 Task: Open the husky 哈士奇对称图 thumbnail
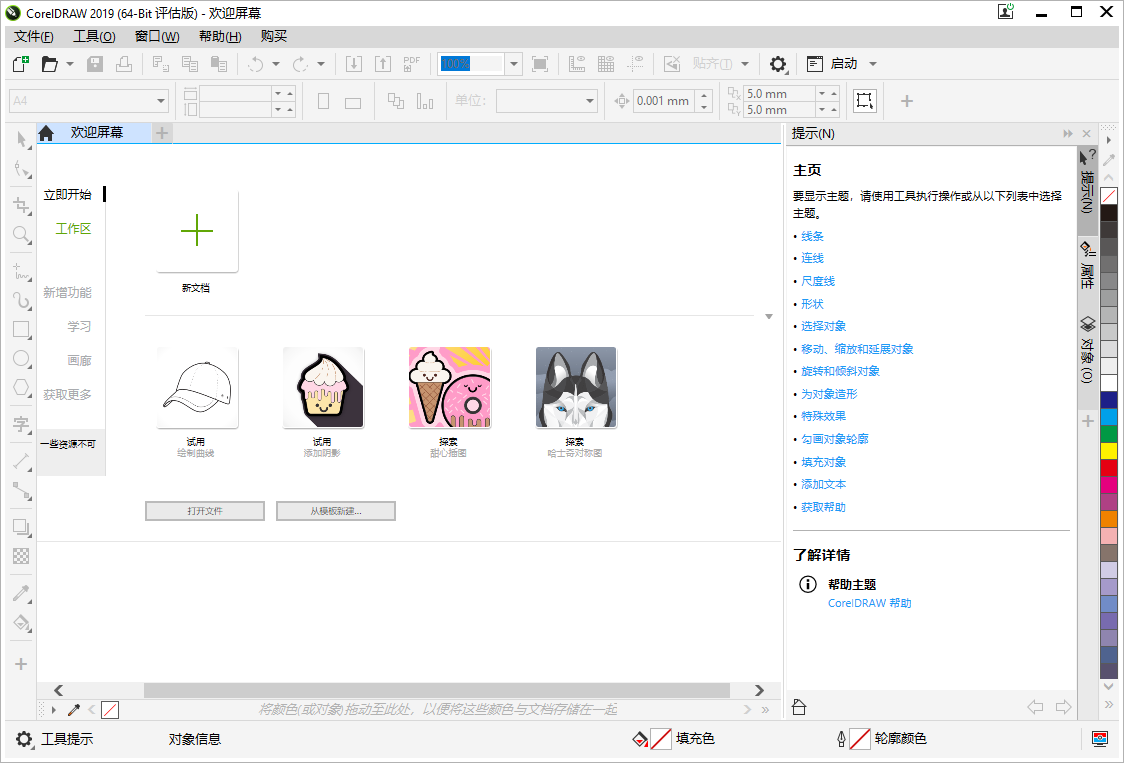576,388
